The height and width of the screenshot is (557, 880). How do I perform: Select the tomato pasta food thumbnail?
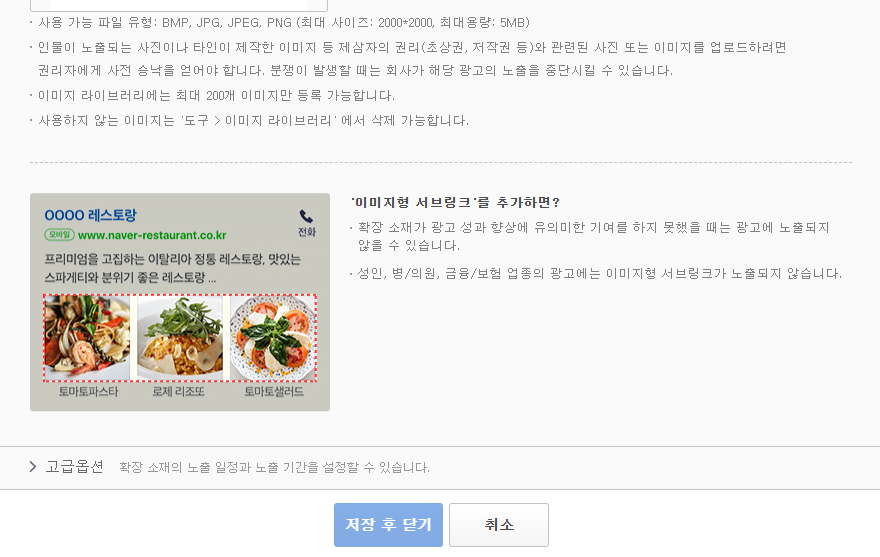(x=87, y=338)
